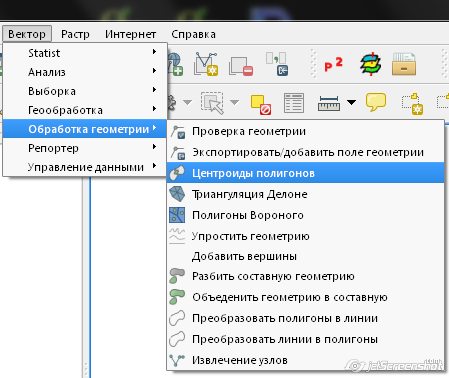Click the layer overview icon beside remove layer
The width and height of the screenshot is (449, 378).
pos(277,64)
